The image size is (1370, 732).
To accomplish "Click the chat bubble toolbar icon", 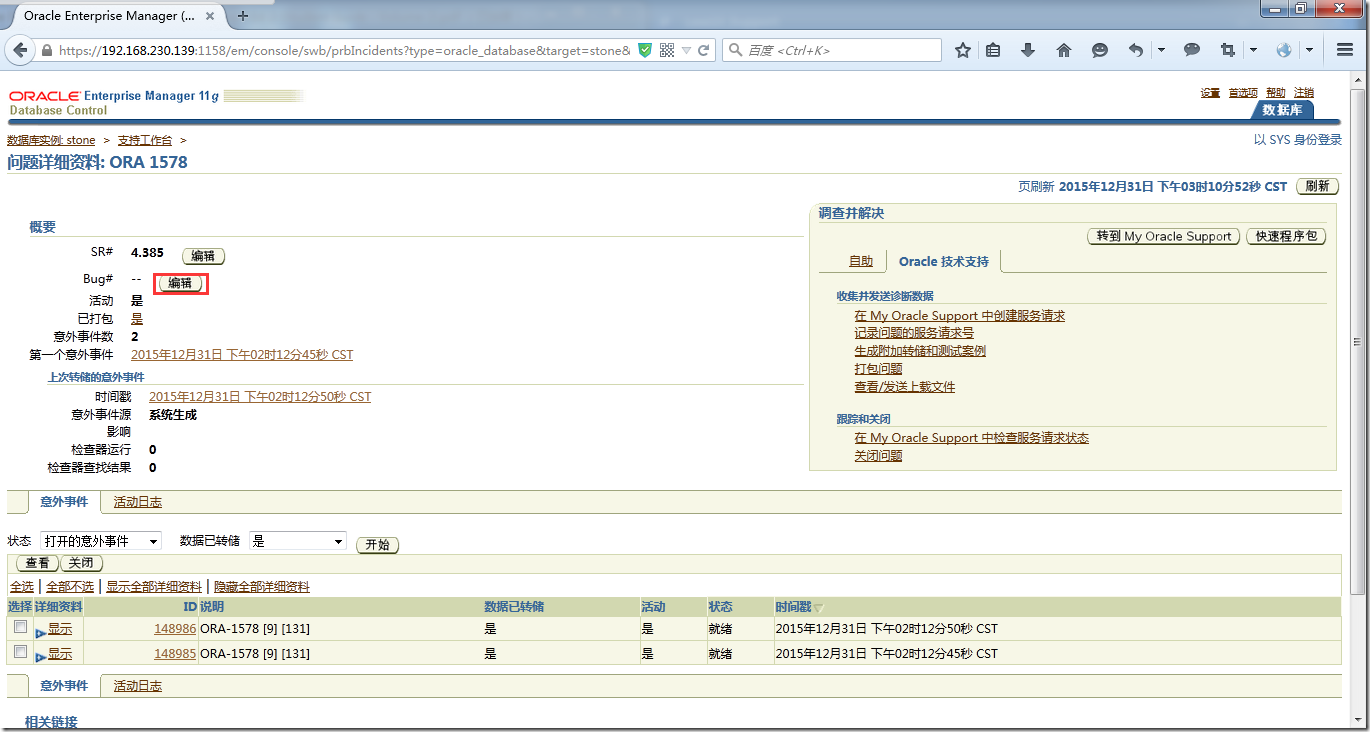I will pos(1192,50).
